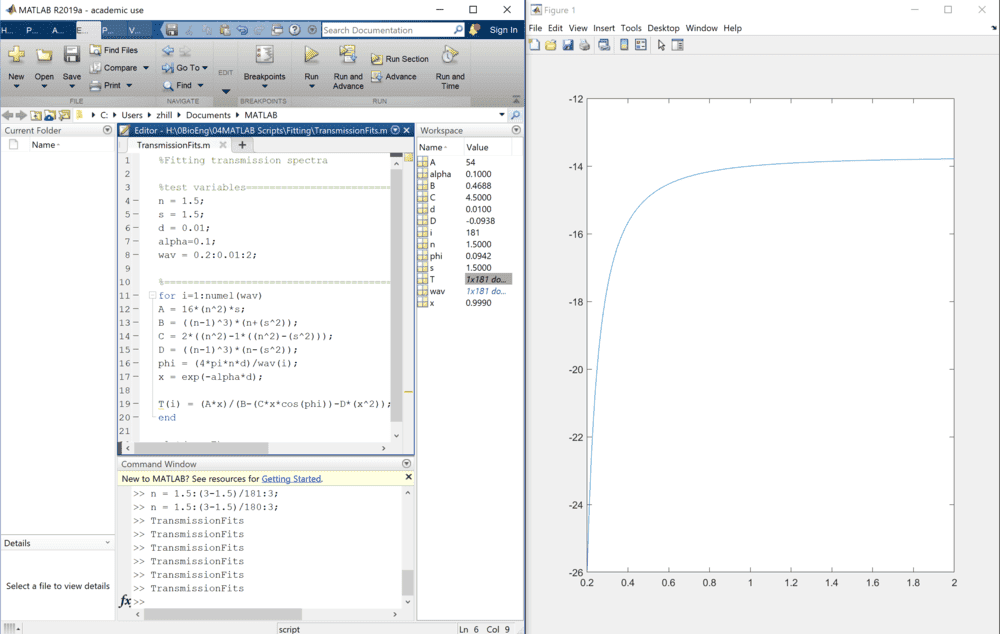Screen dimensions: 1000x634
Task: Toggle Insert Colorbar in Figure toolbar
Action: tap(624, 45)
